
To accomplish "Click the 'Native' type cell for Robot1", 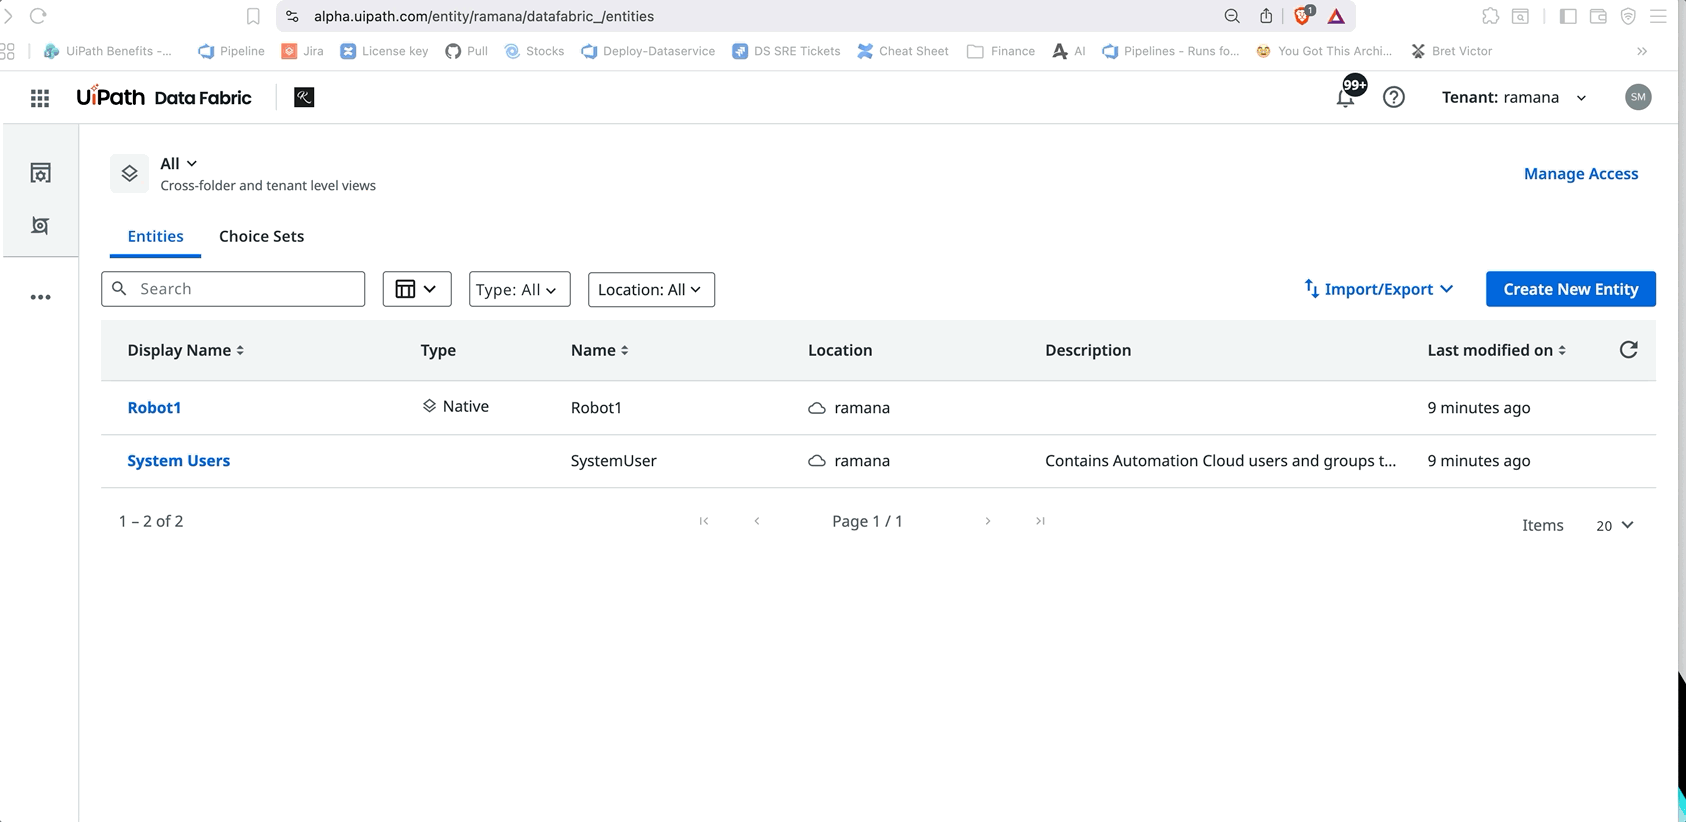I will pyautogui.click(x=455, y=406).
